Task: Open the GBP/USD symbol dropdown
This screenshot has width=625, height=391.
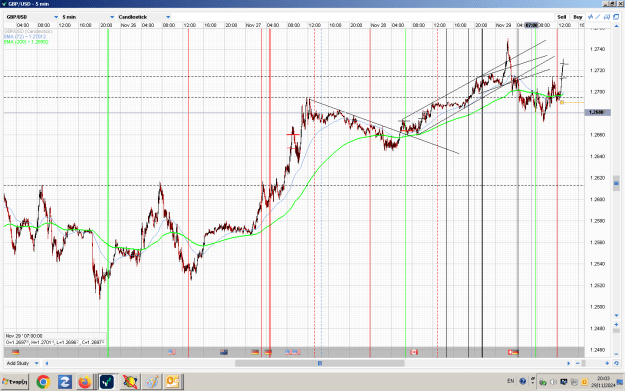Action: pyautogui.click(x=32, y=17)
